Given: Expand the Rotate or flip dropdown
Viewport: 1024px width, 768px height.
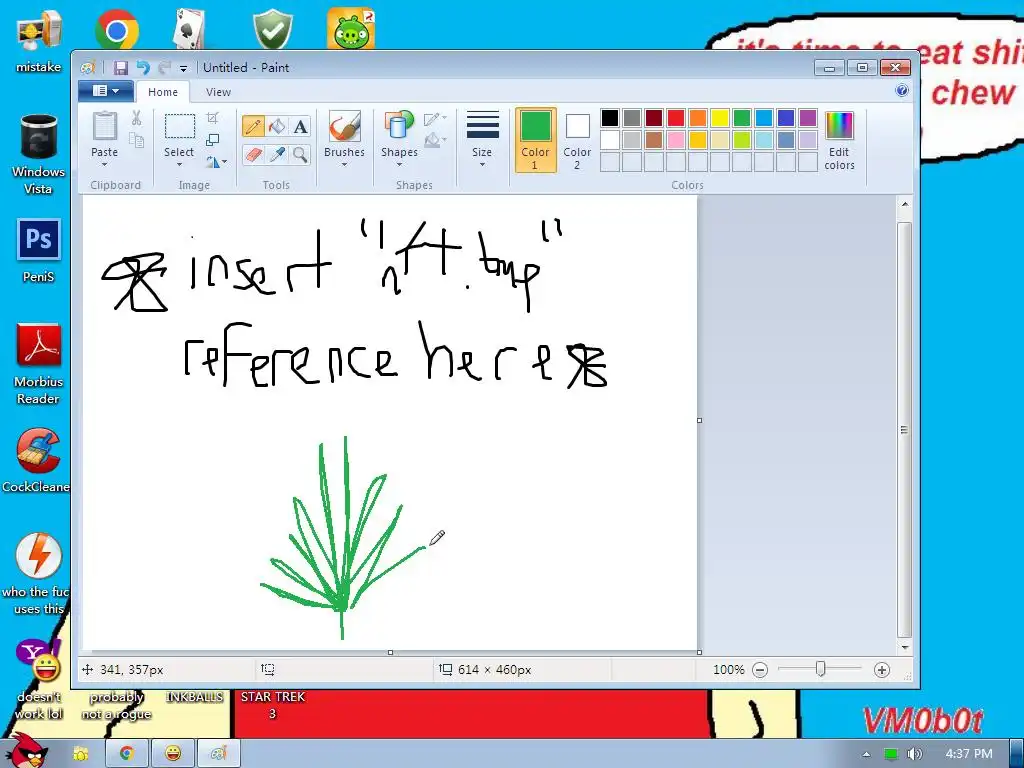Looking at the screenshot, I should [217, 161].
